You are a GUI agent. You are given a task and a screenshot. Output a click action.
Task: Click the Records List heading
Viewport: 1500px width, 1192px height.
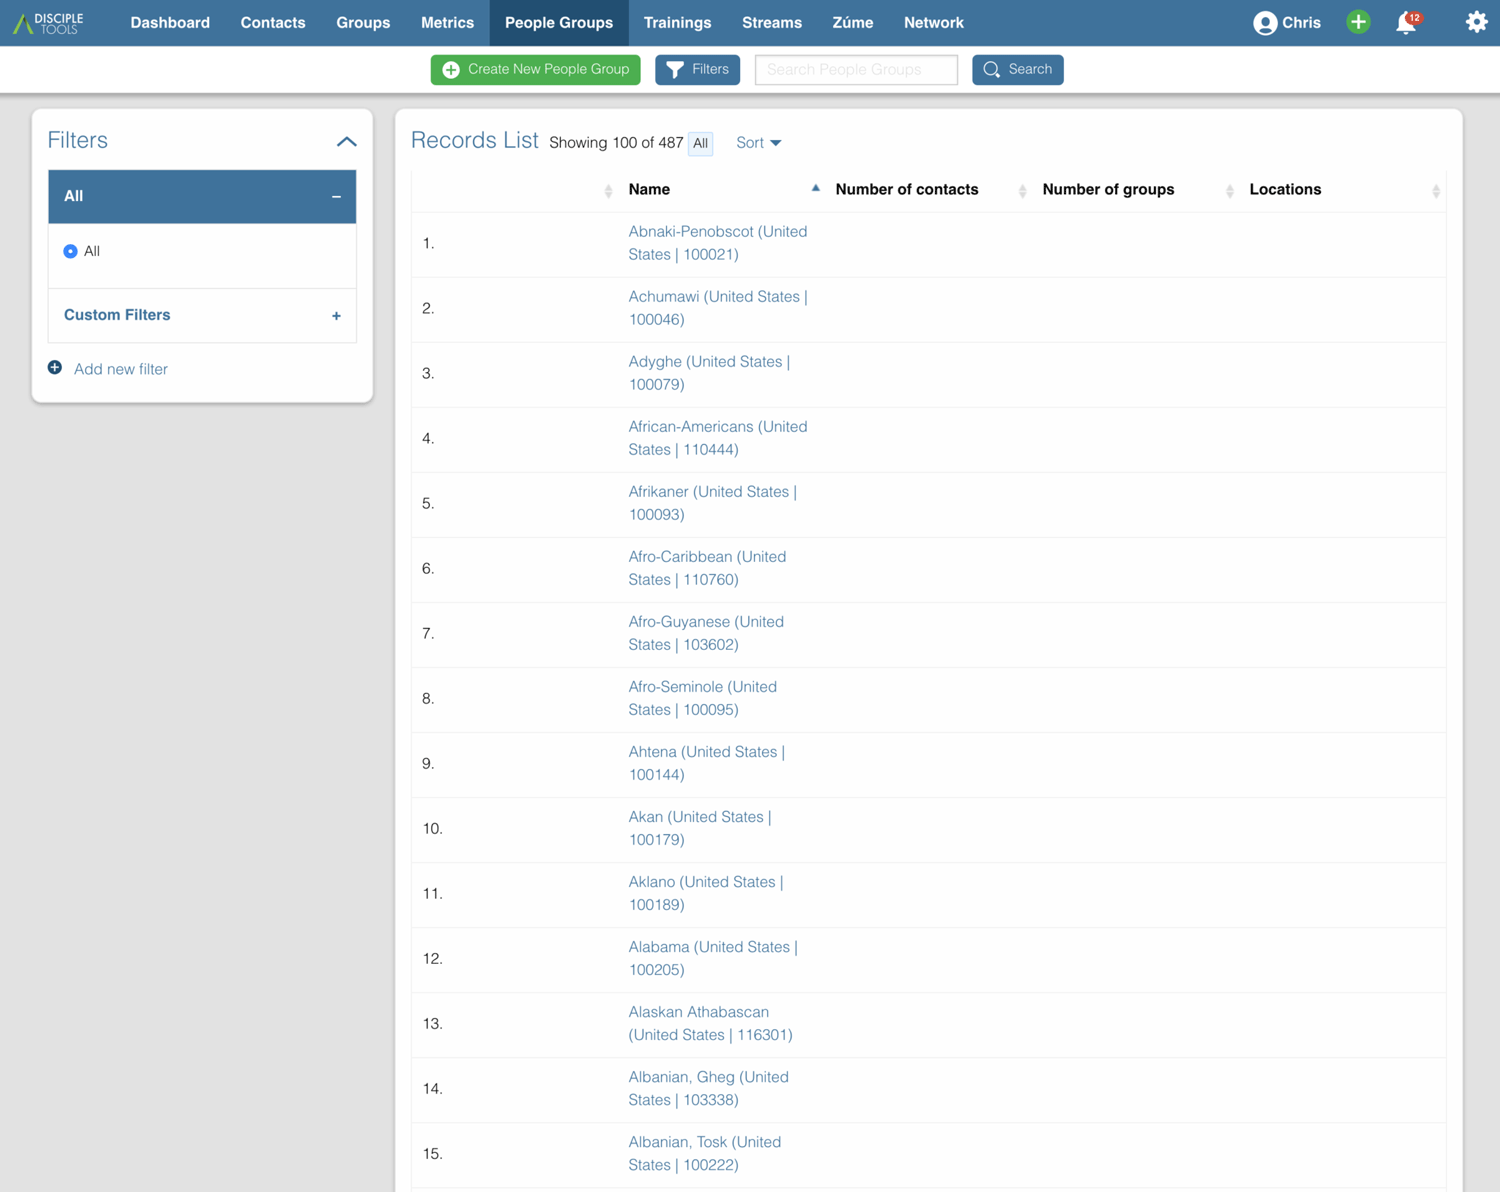pyautogui.click(x=475, y=140)
